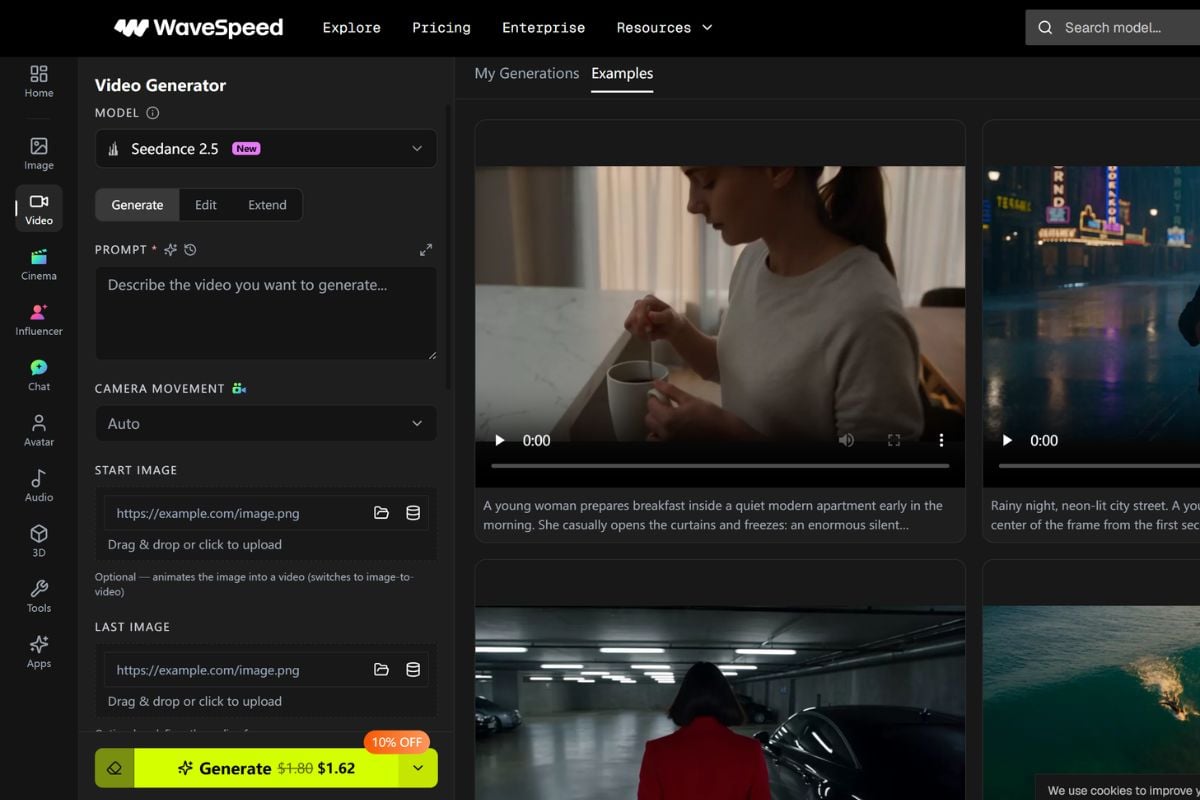Click the sparkle enhance-prompt icon
The width and height of the screenshot is (1200, 800).
click(x=171, y=250)
